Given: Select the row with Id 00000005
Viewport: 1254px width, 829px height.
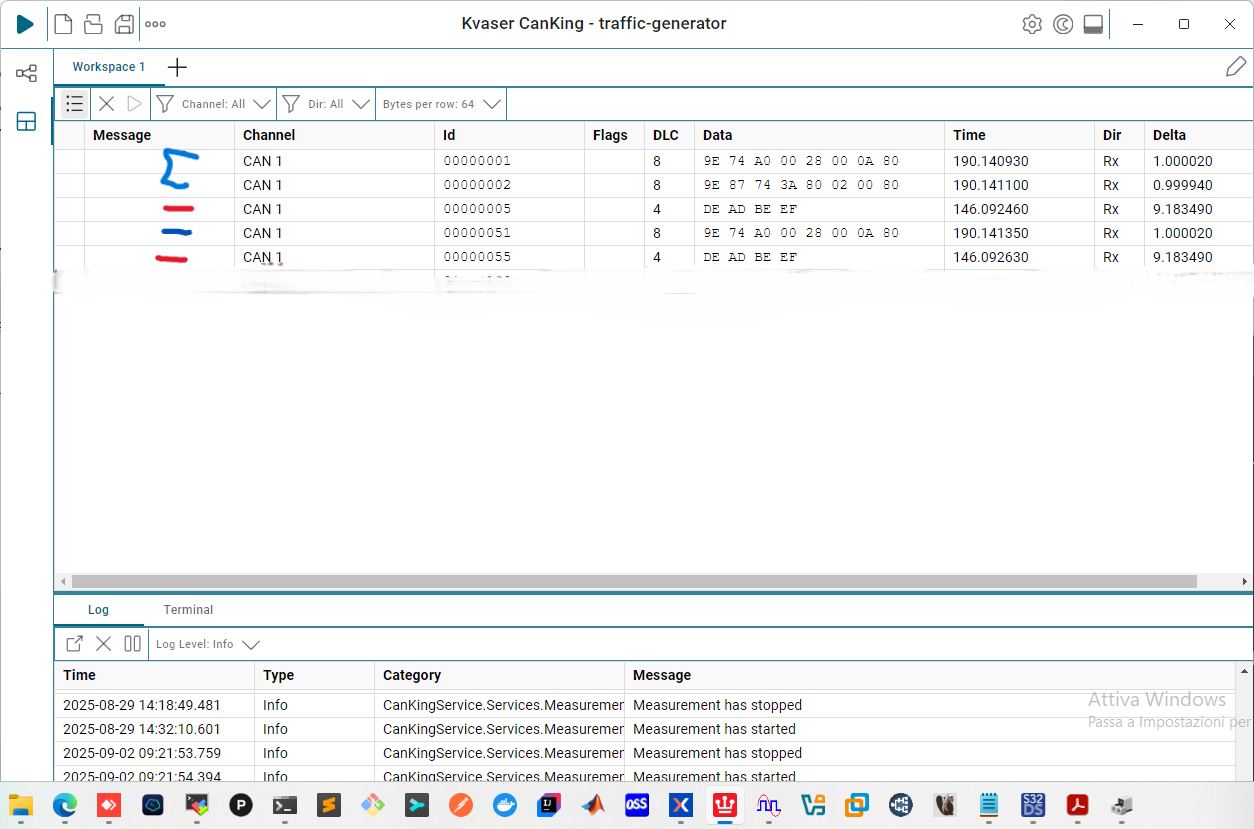Looking at the screenshot, I should pyautogui.click(x=654, y=209).
